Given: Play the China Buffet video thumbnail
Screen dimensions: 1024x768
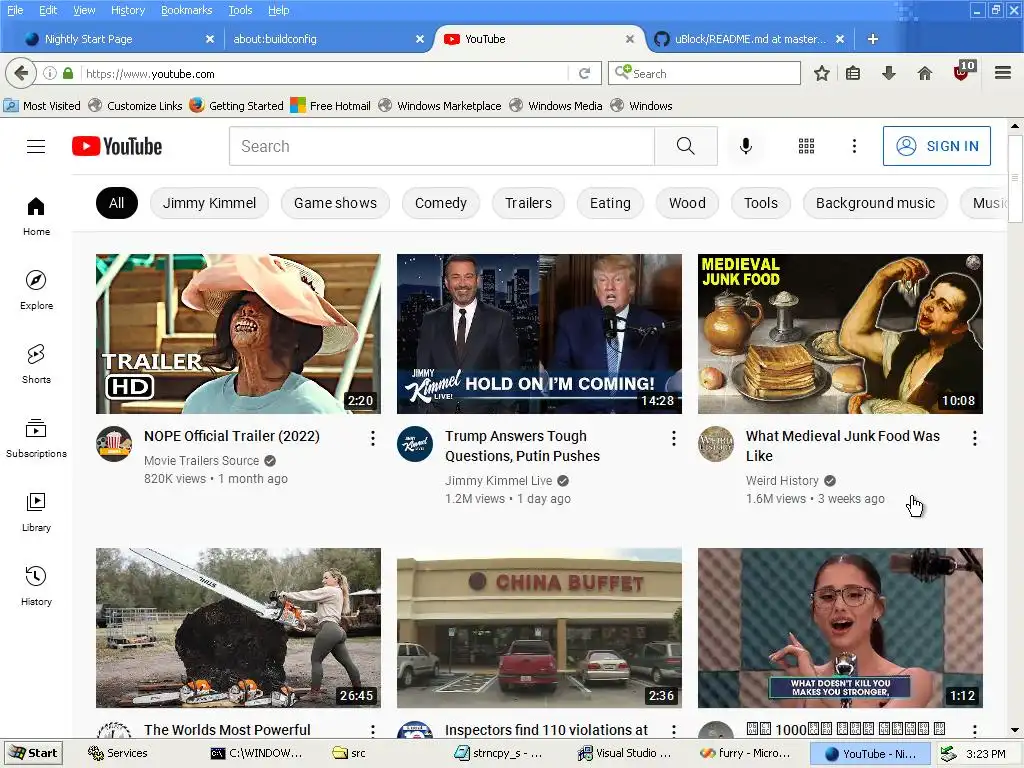Looking at the screenshot, I should 539,628.
